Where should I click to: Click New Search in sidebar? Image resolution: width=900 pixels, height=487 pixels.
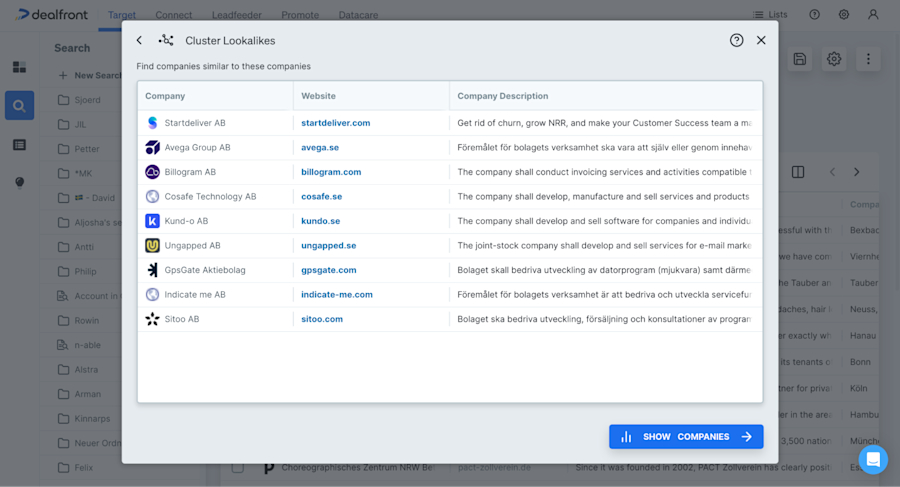click(x=90, y=75)
